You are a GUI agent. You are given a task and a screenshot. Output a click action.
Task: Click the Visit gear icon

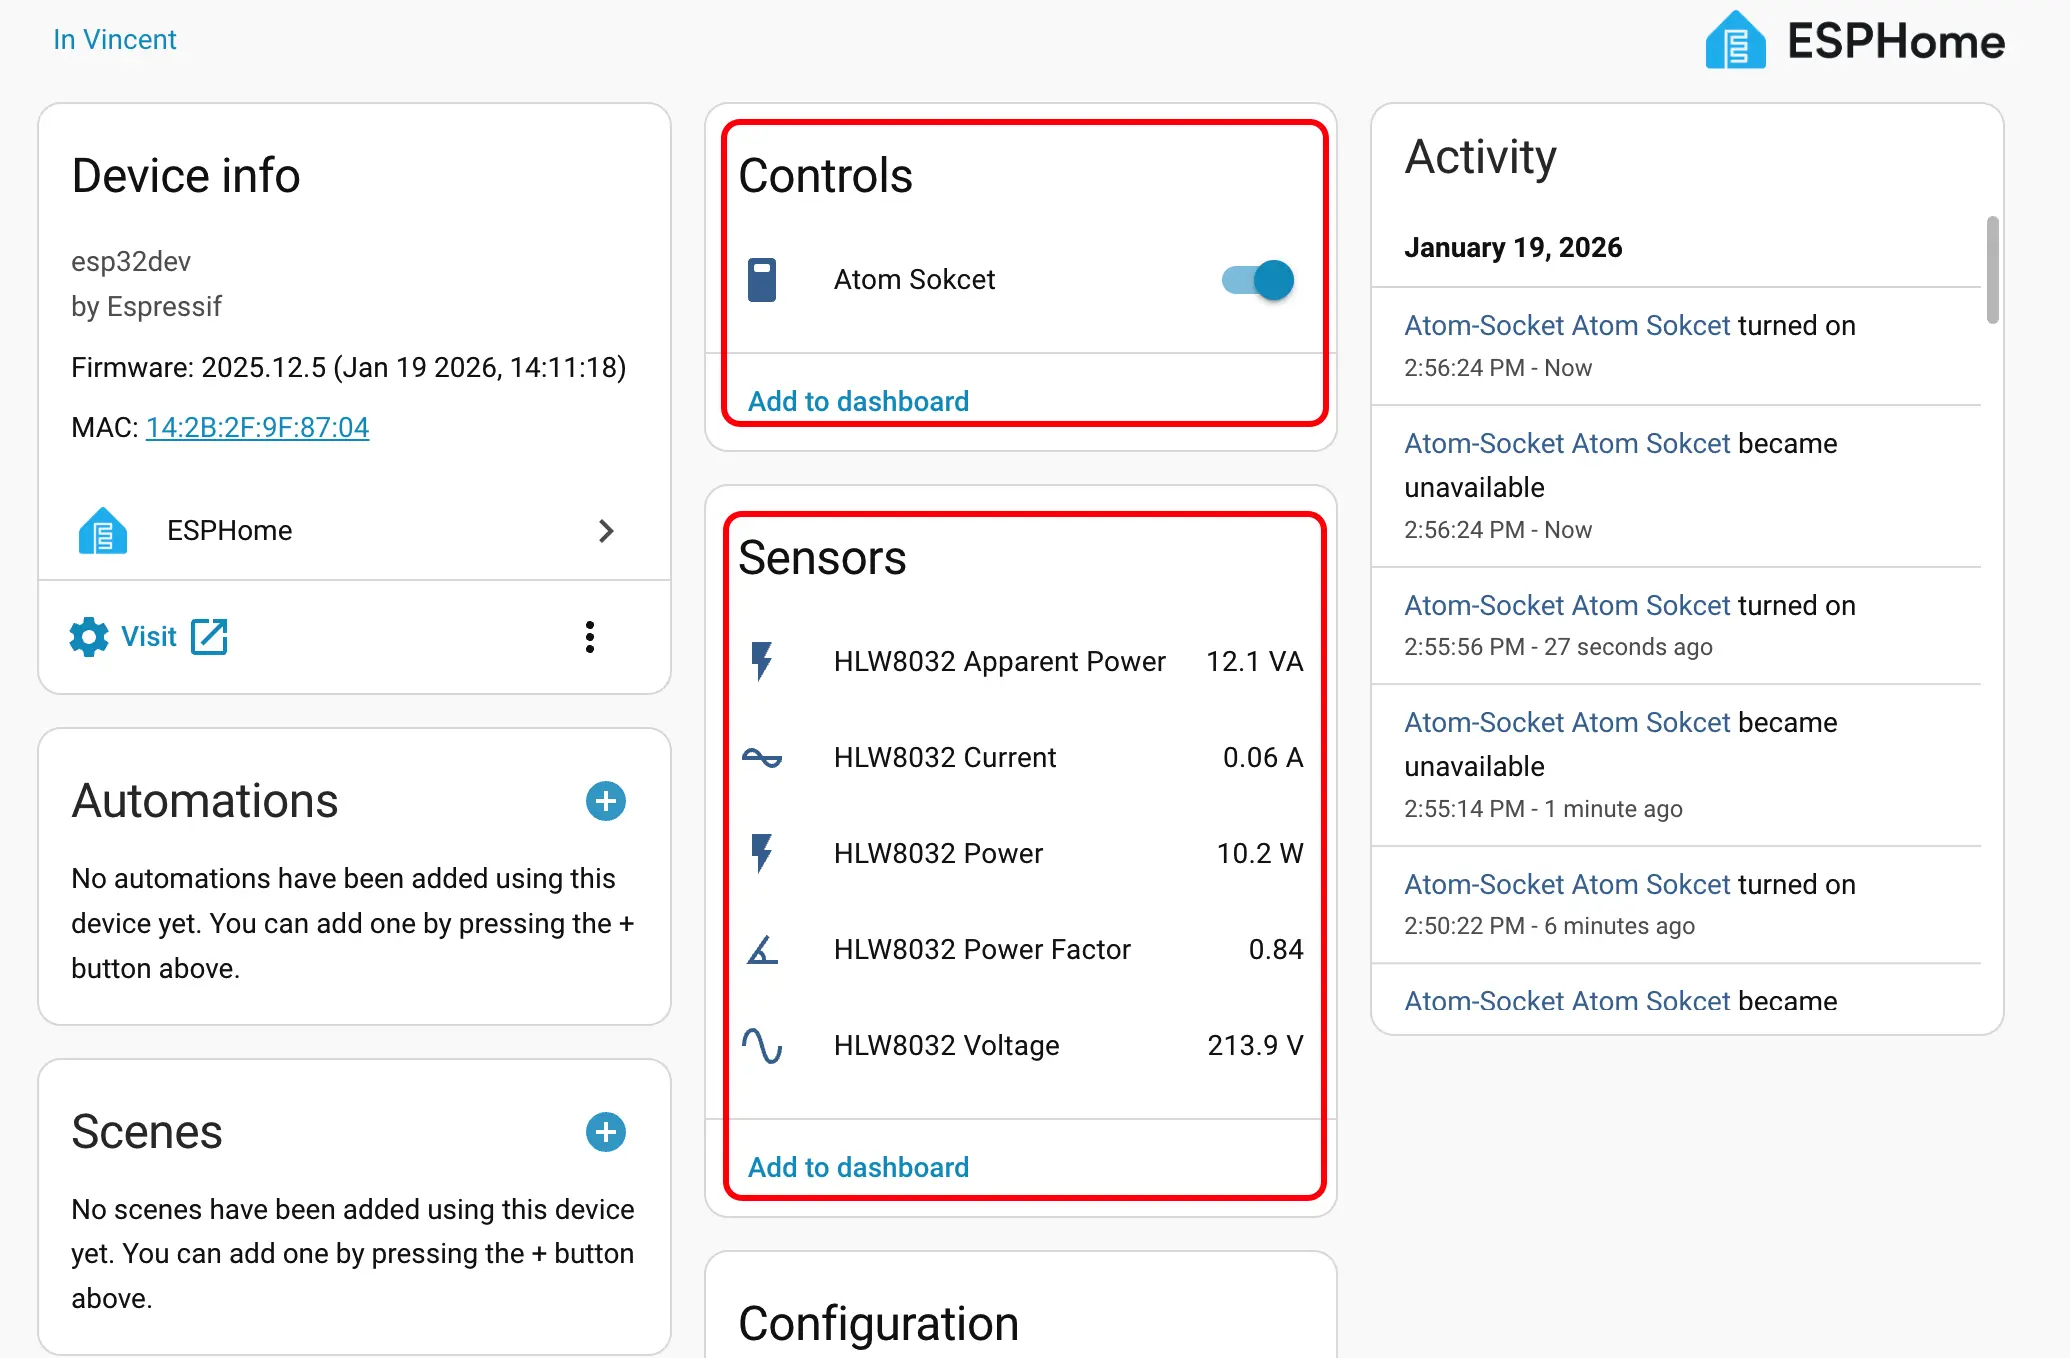(x=89, y=637)
